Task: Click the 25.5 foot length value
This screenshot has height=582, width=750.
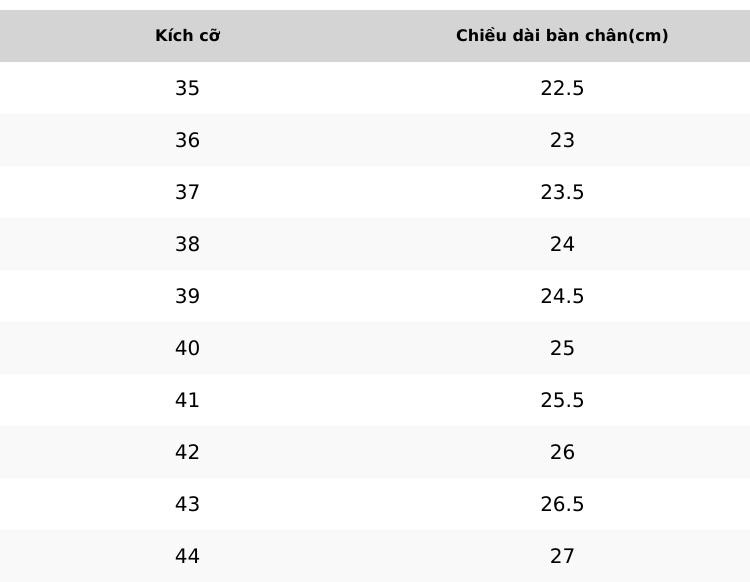Action: (x=562, y=400)
